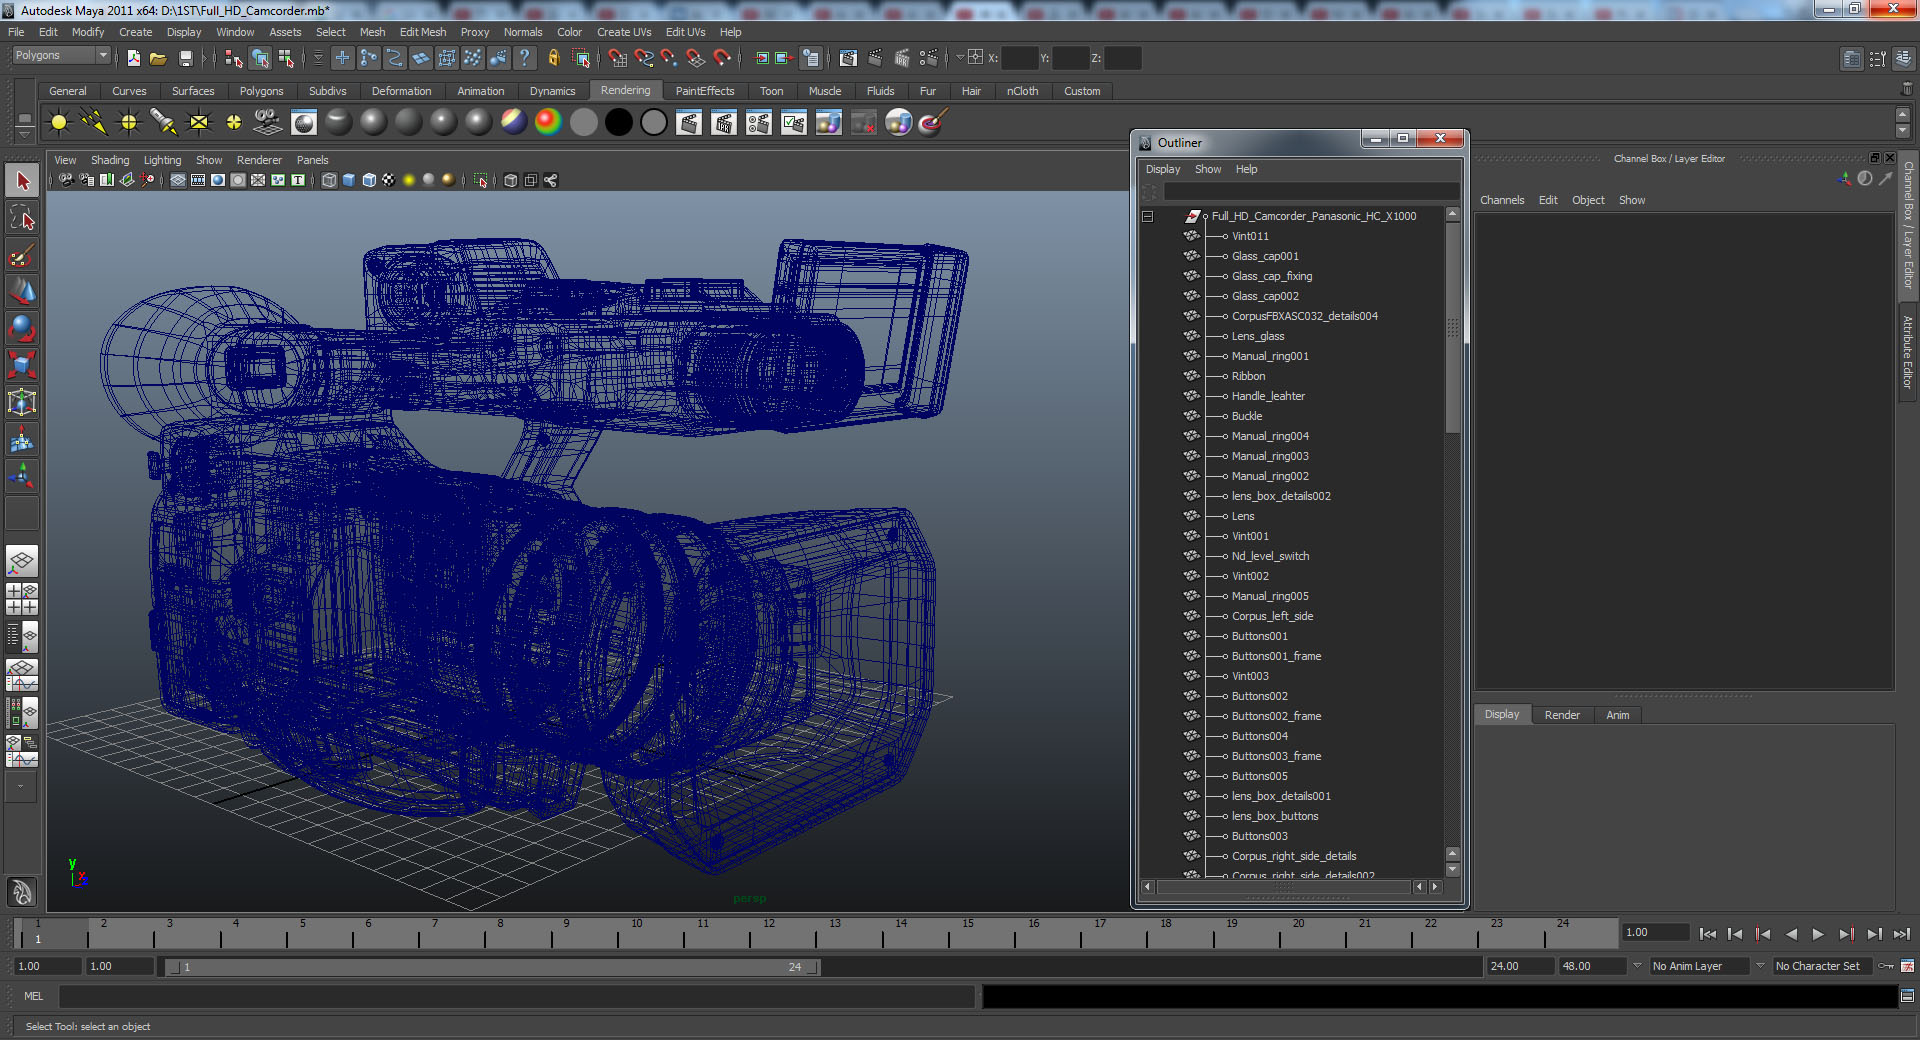Choose the Move tool cone icon

pos(22,292)
